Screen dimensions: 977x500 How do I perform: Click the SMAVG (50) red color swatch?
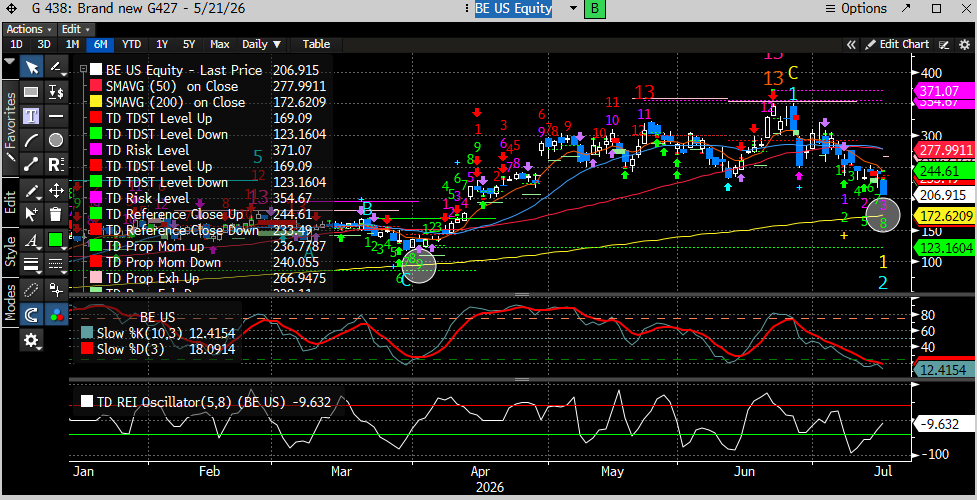pos(95,86)
